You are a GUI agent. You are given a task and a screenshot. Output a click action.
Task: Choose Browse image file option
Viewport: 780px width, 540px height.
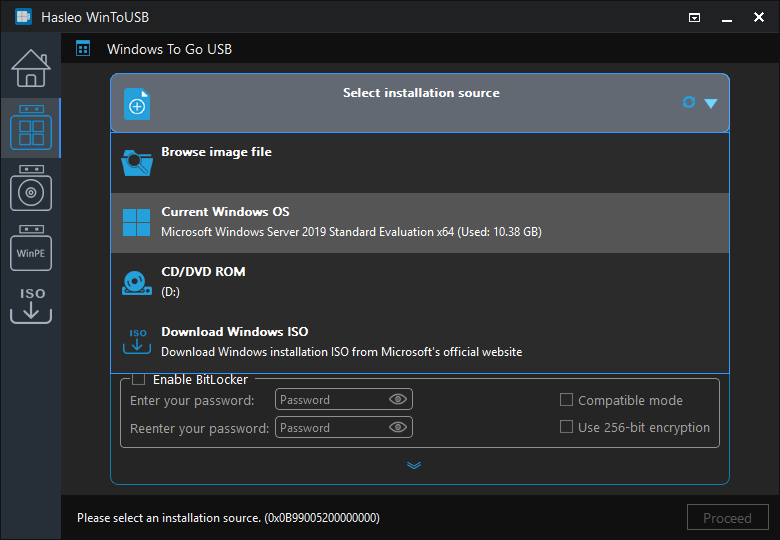coord(420,163)
